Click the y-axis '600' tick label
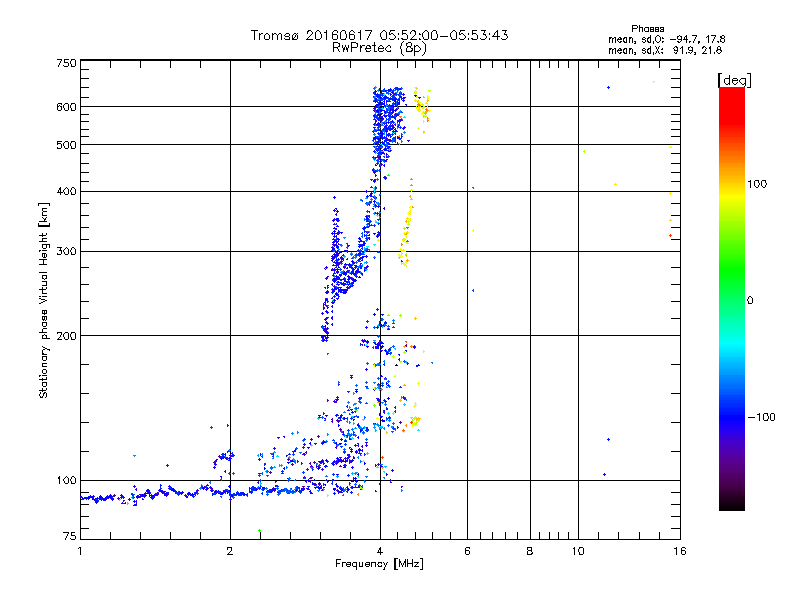The height and width of the screenshot is (600, 800). click(66, 107)
